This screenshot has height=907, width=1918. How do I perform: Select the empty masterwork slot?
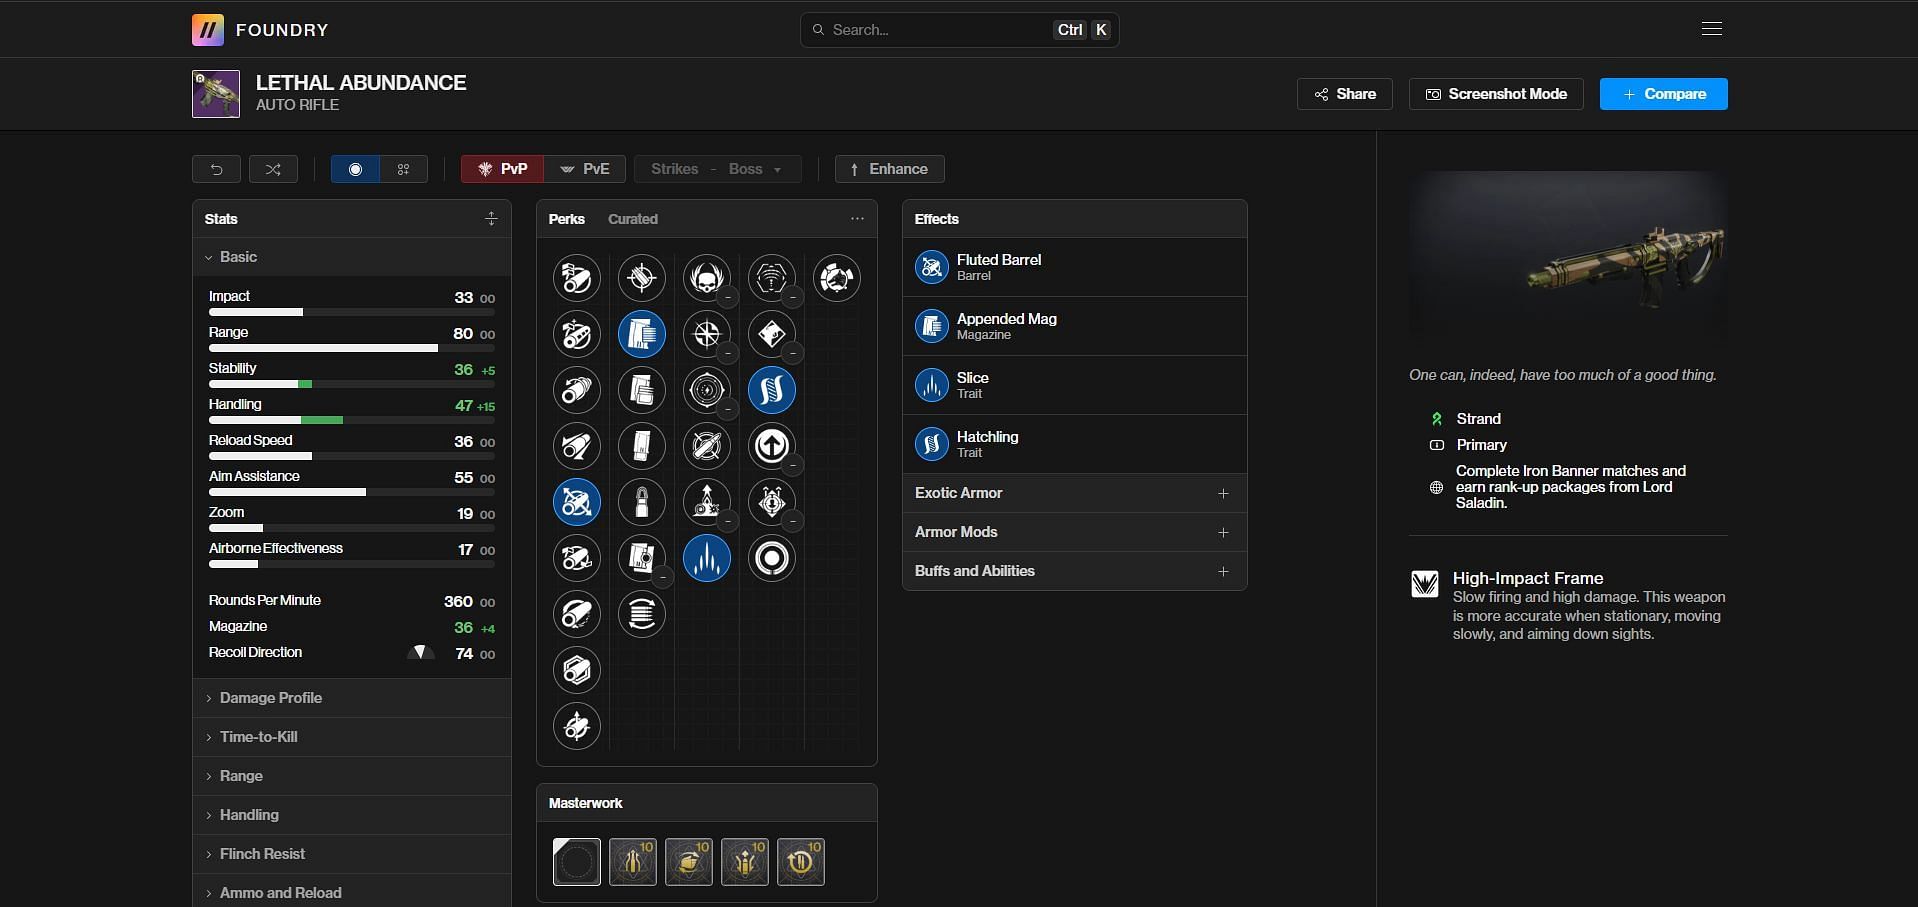576,862
